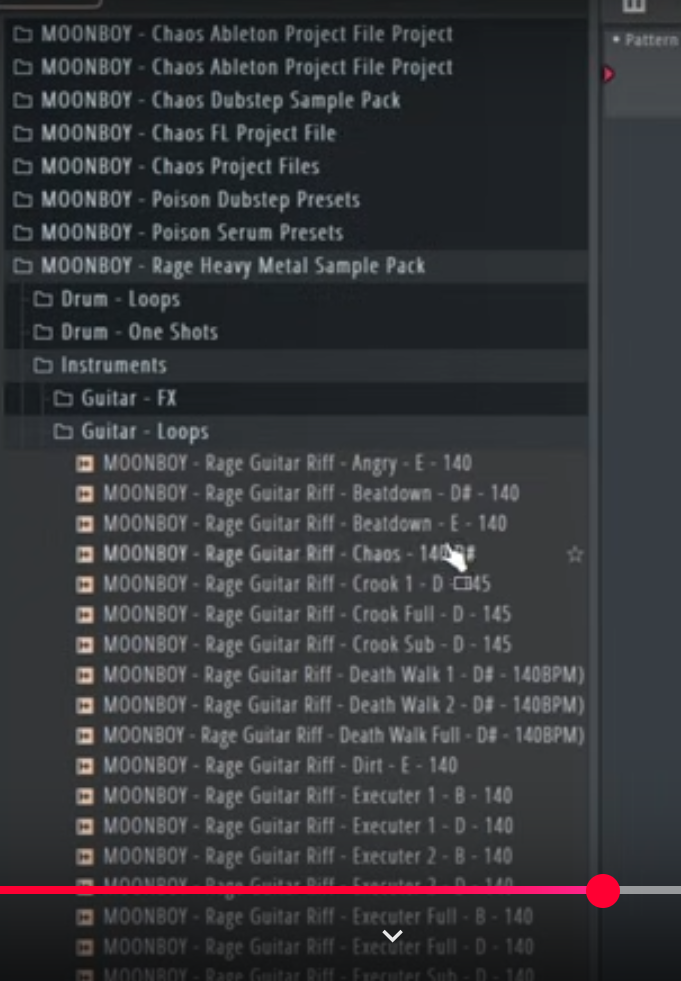This screenshot has width=681, height=981.
Task: Click the red video progress bar knob
Action: [x=603, y=891]
